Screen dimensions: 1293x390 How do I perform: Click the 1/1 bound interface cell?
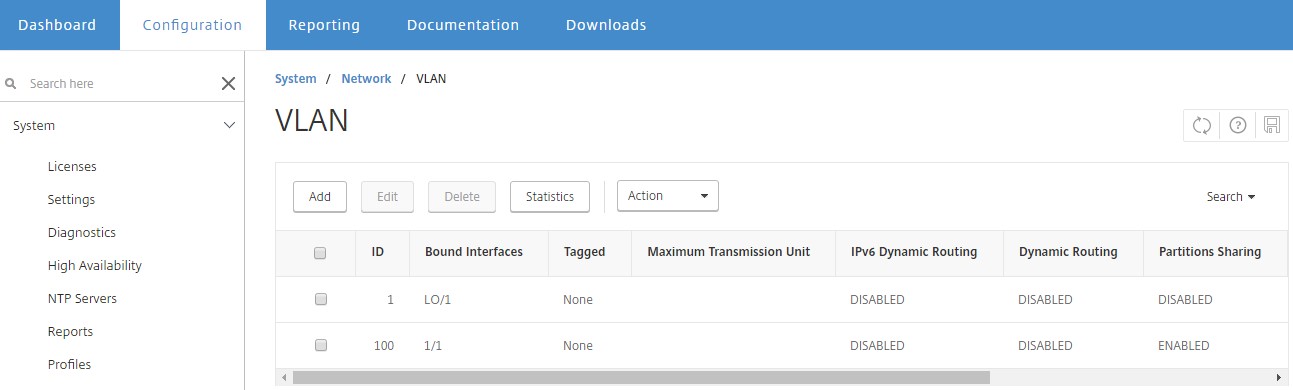click(432, 346)
